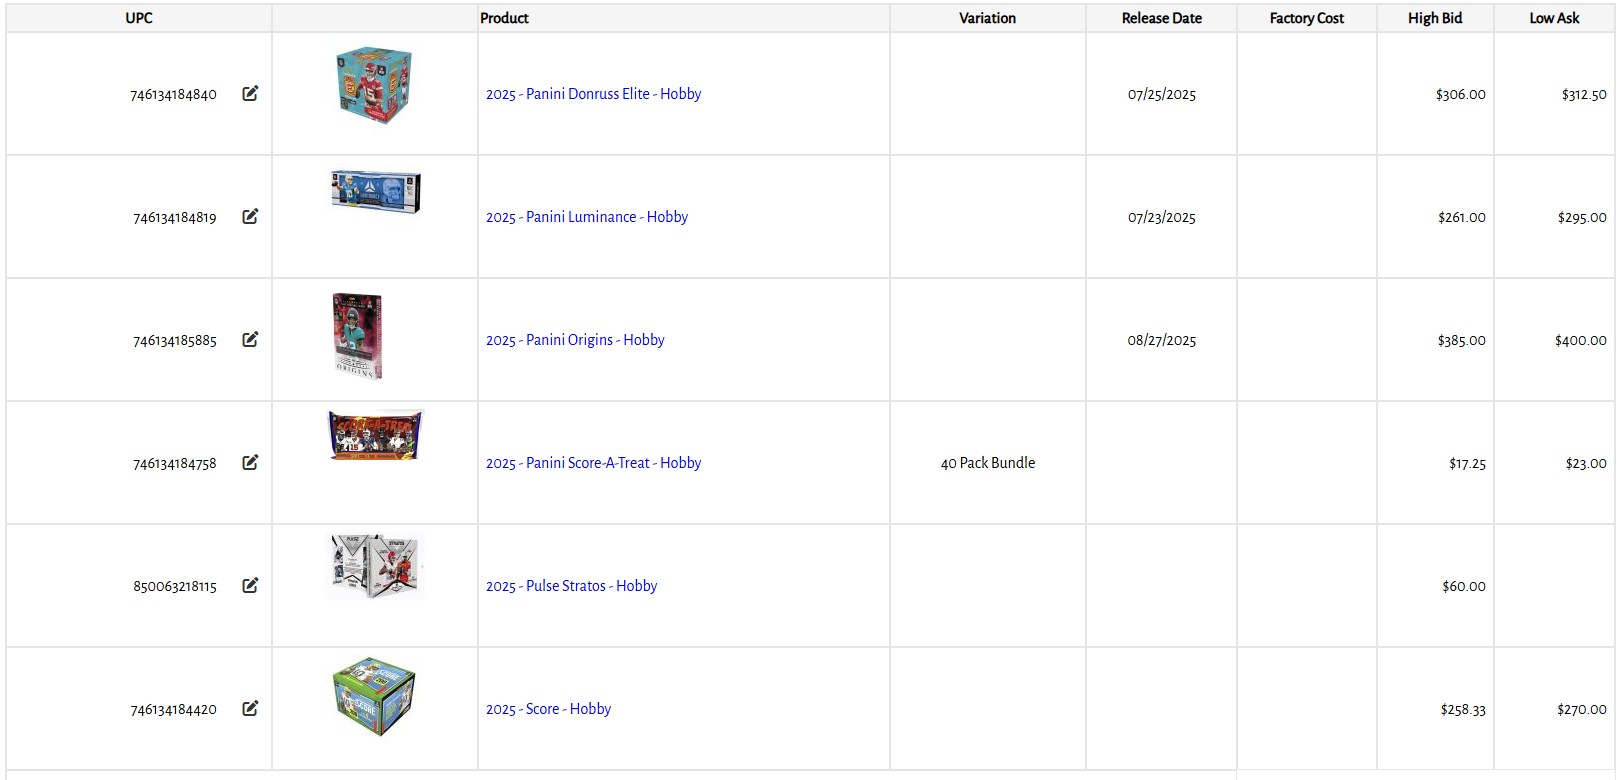
Task: Click low ask $270.00
Action: tap(1582, 710)
